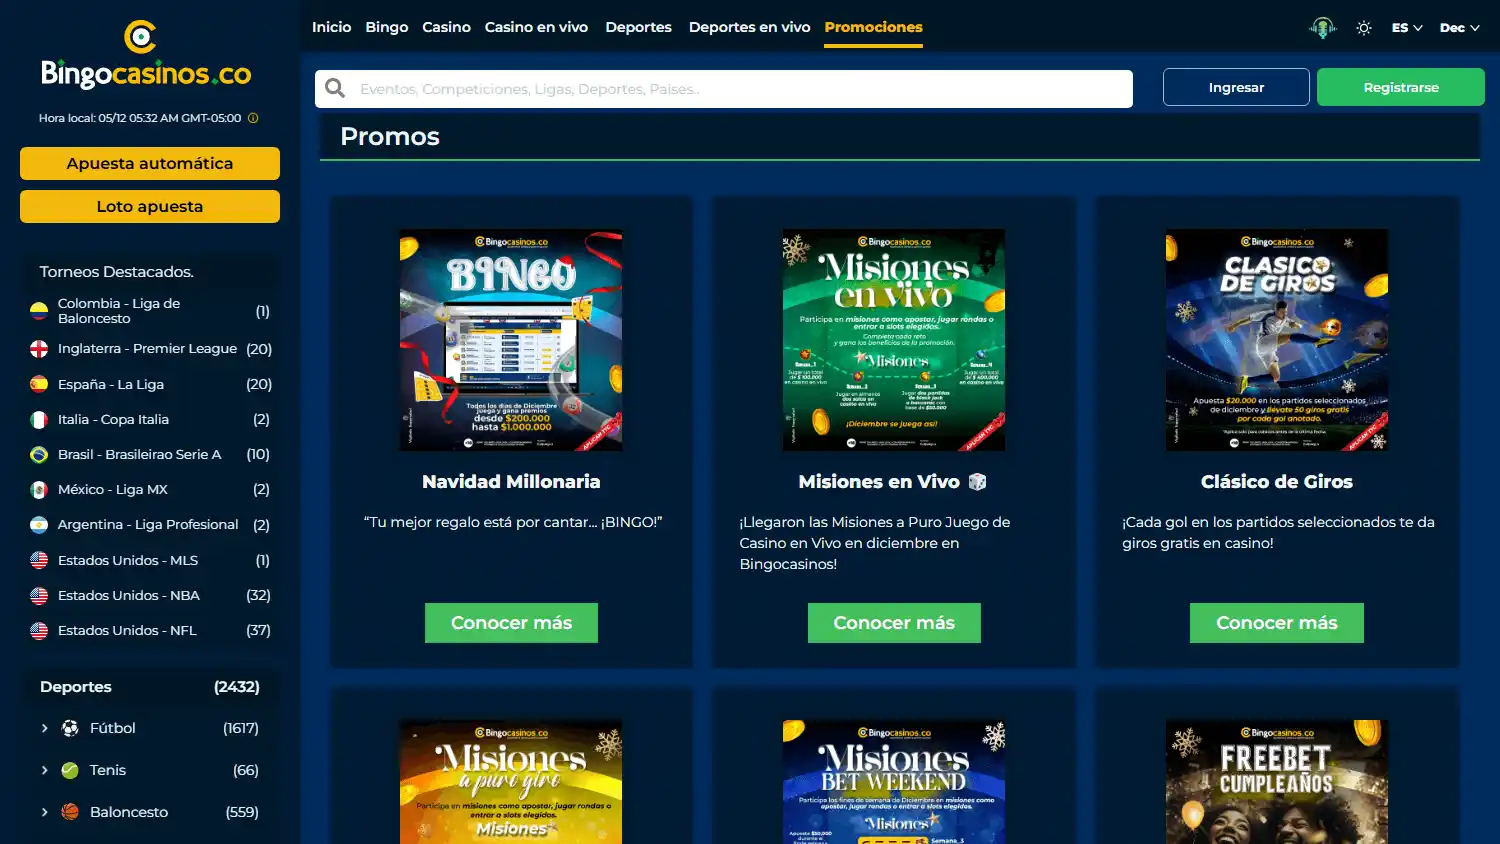The image size is (1500, 844).
Task: Click the Fútbol soccer ball icon
Action: pos(70,728)
